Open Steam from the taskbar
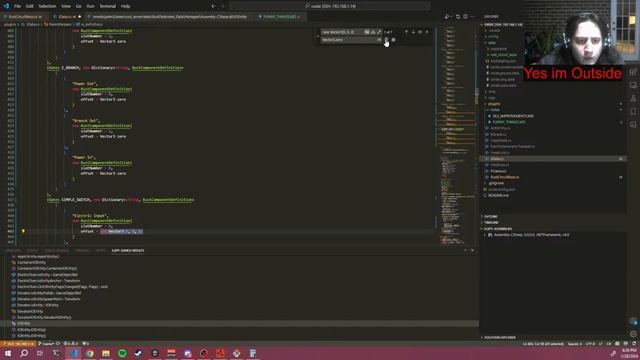Image resolution: width=640 pixels, height=360 pixels. pos(138,353)
